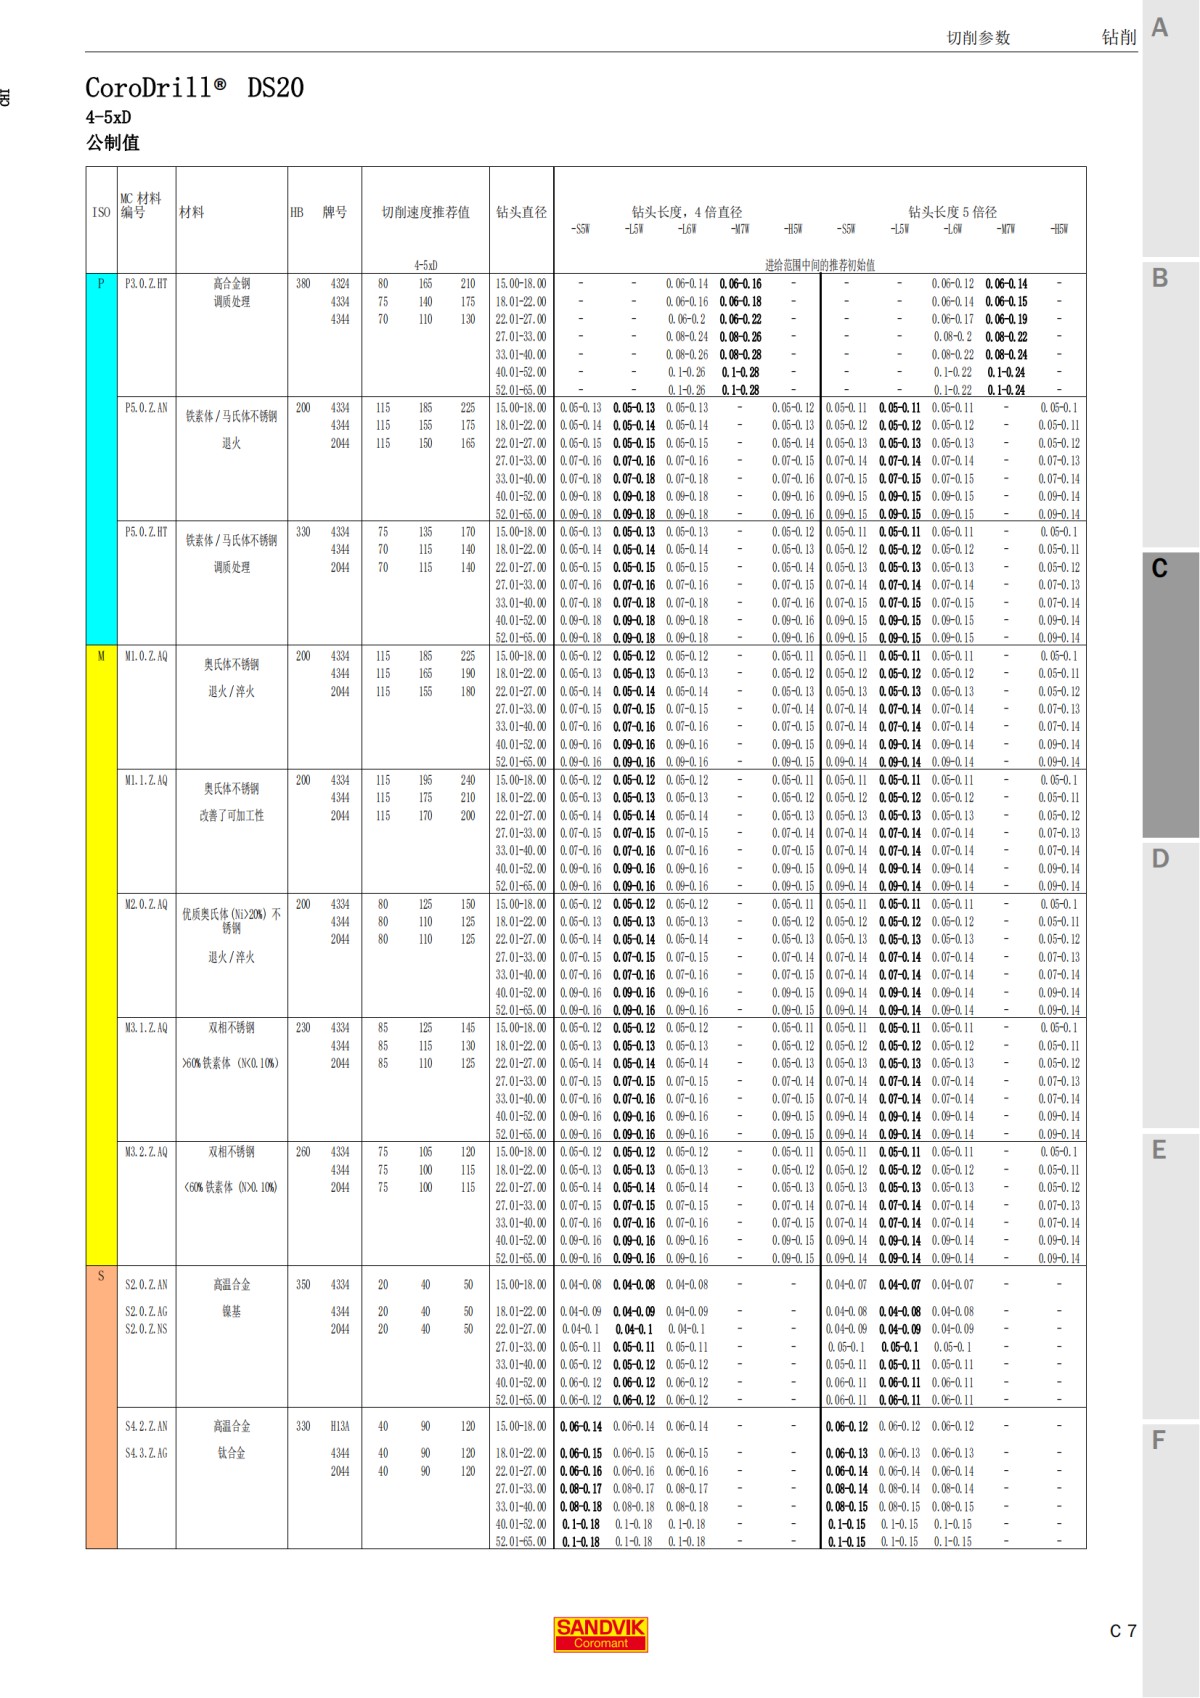Select material code P3.0.Z.HT
This screenshot has width=1200, height=1698.
pyautogui.click(x=146, y=284)
